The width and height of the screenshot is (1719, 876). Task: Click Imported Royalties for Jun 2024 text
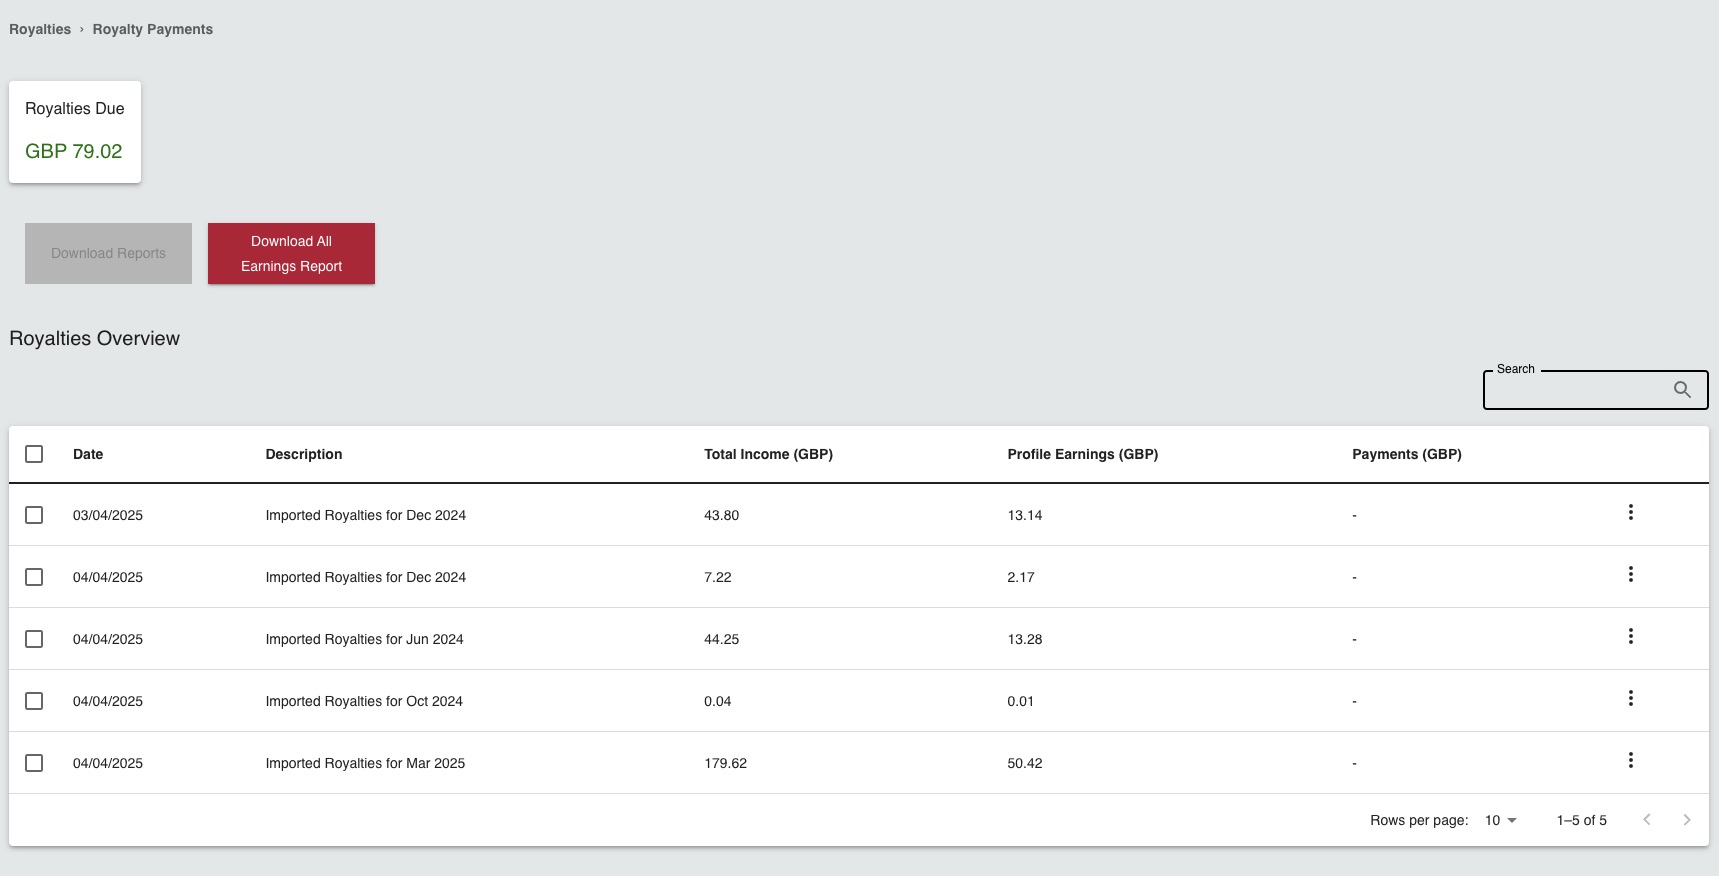[364, 639]
